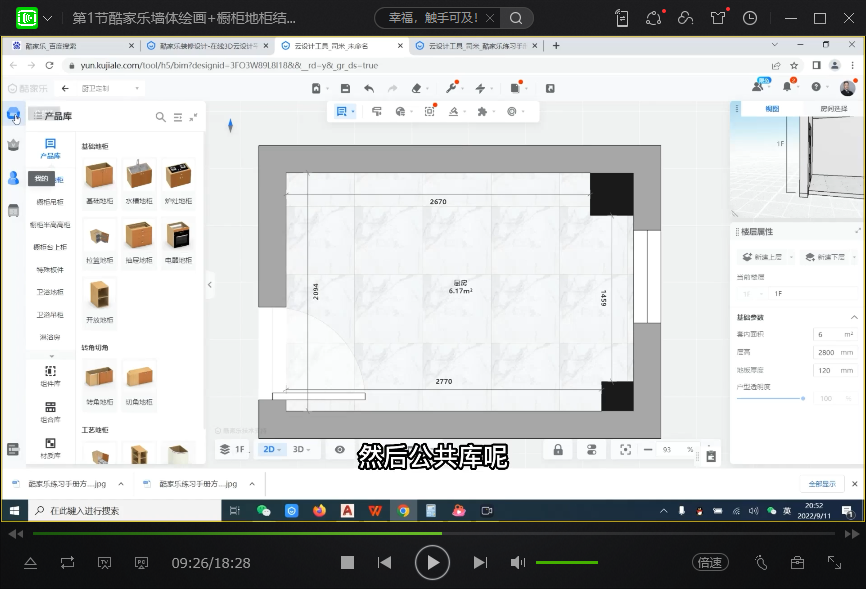Image resolution: width=866 pixels, height=589 pixels.
Task: Click the lock icon below canvas
Action: tap(558, 450)
